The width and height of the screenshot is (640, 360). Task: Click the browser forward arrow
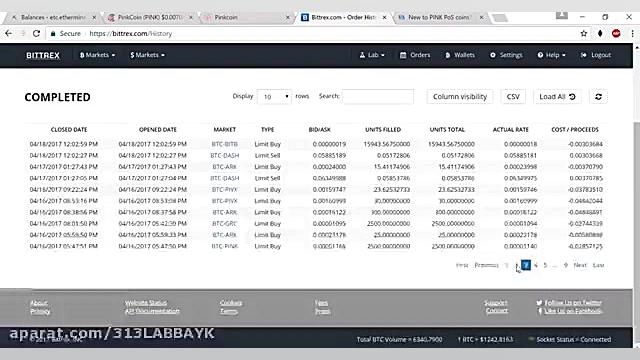pos(22,33)
